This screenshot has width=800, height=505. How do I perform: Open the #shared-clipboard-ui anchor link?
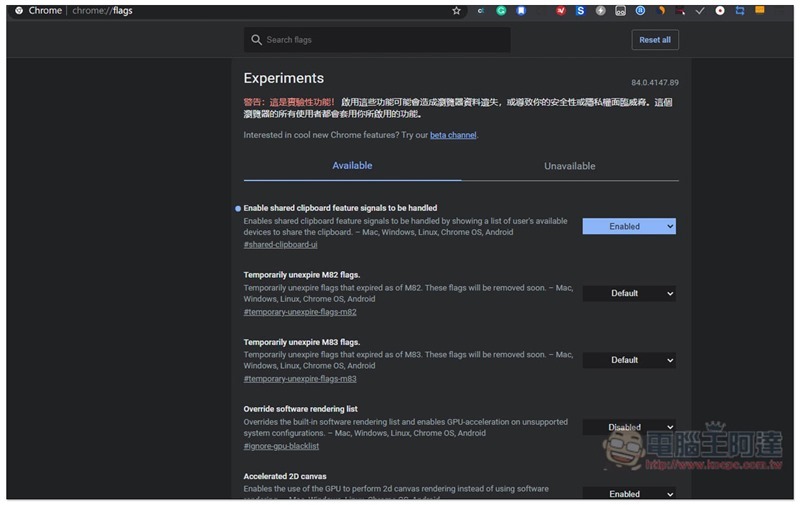pyautogui.click(x=280, y=245)
